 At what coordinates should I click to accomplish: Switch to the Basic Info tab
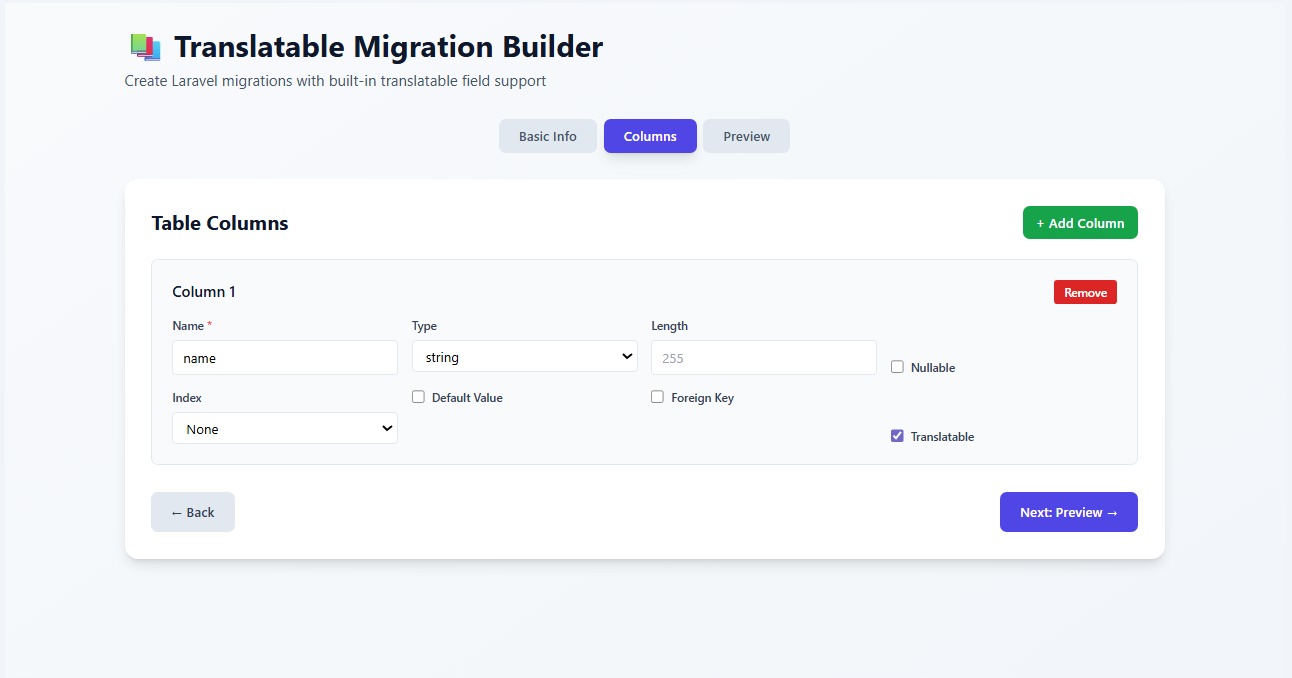[x=548, y=136]
